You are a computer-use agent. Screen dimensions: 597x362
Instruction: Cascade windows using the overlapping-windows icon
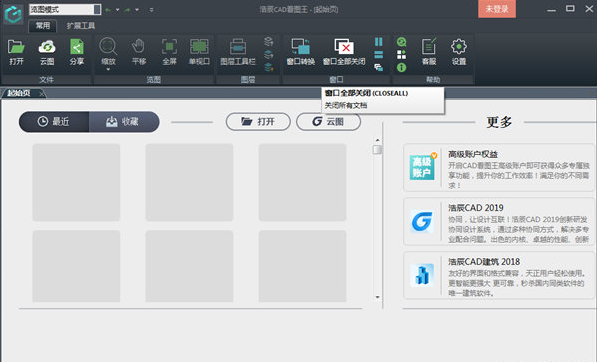[378, 67]
